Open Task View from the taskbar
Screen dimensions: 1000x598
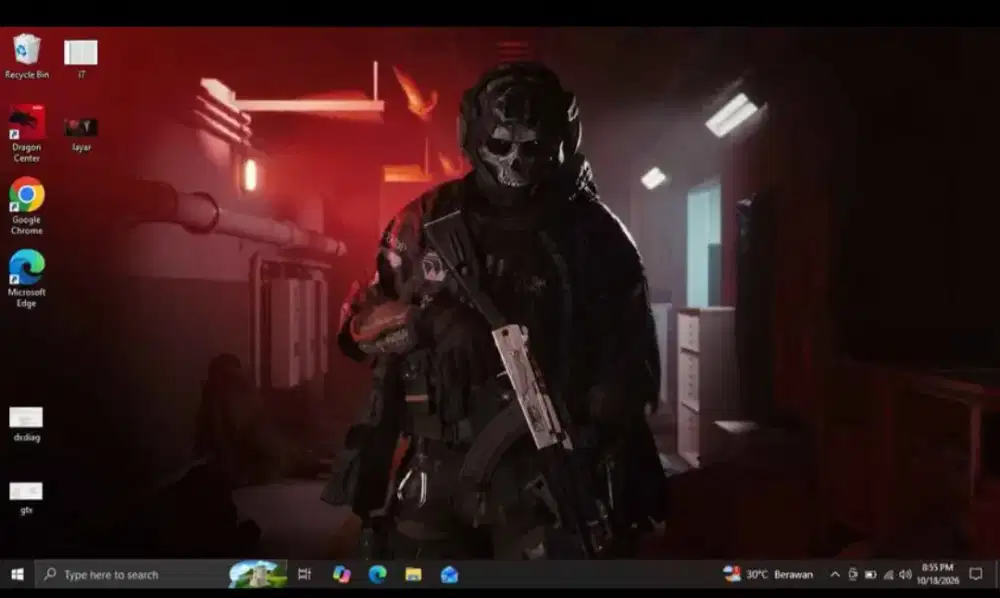(x=304, y=574)
